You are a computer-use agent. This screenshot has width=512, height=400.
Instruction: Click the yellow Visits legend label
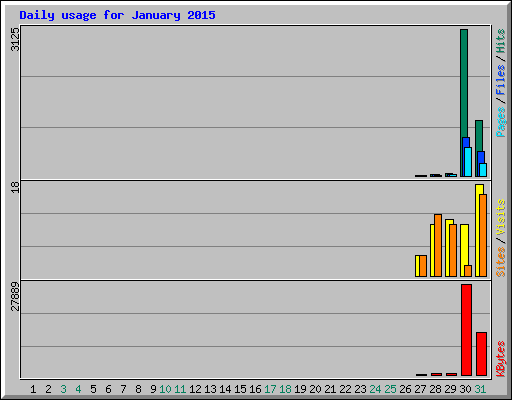click(x=501, y=218)
